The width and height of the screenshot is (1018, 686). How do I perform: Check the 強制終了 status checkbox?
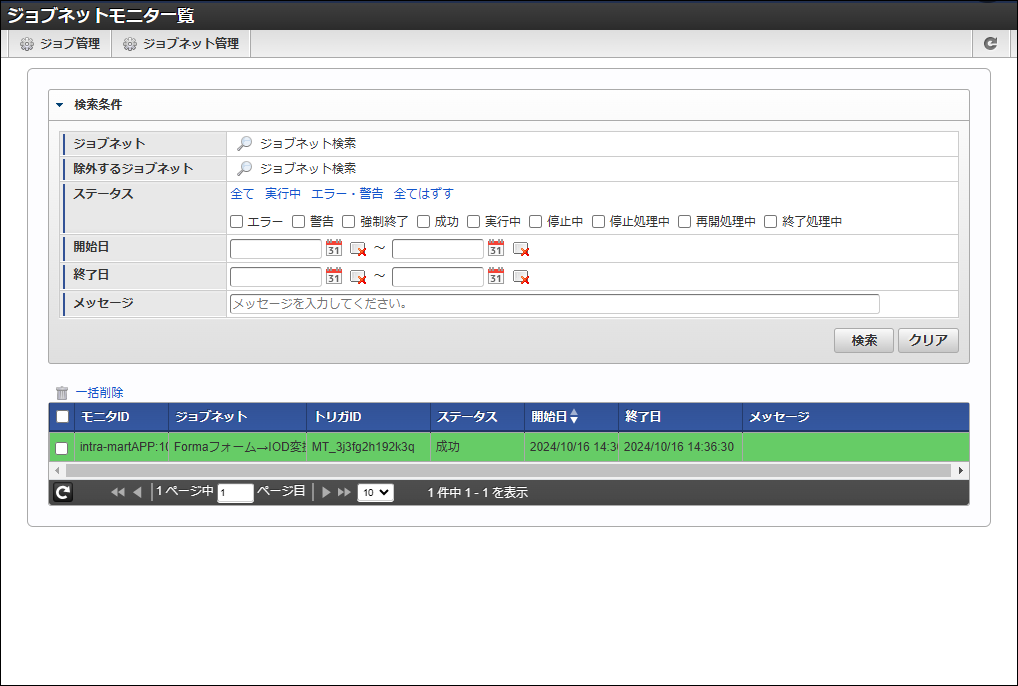(x=349, y=222)
